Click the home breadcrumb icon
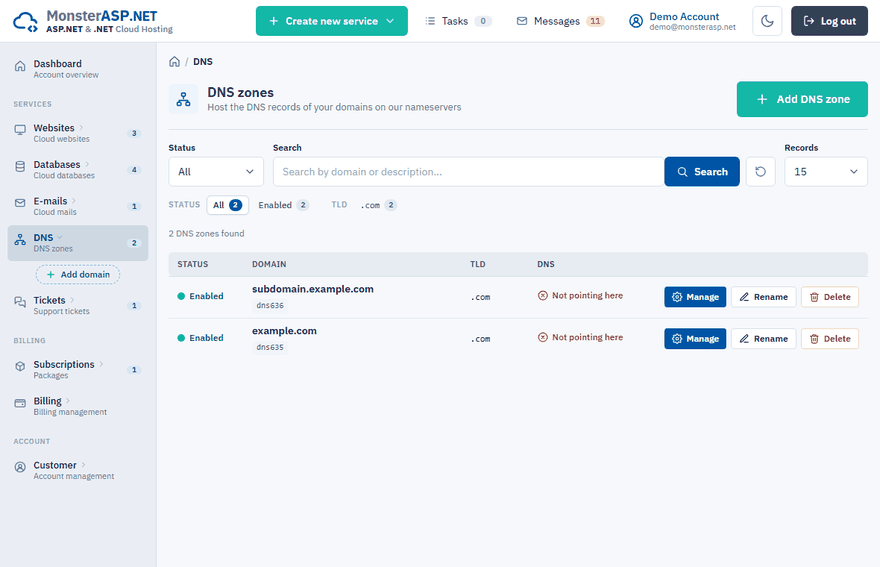Viewport: 880px width, 567px height. [175, 62]
